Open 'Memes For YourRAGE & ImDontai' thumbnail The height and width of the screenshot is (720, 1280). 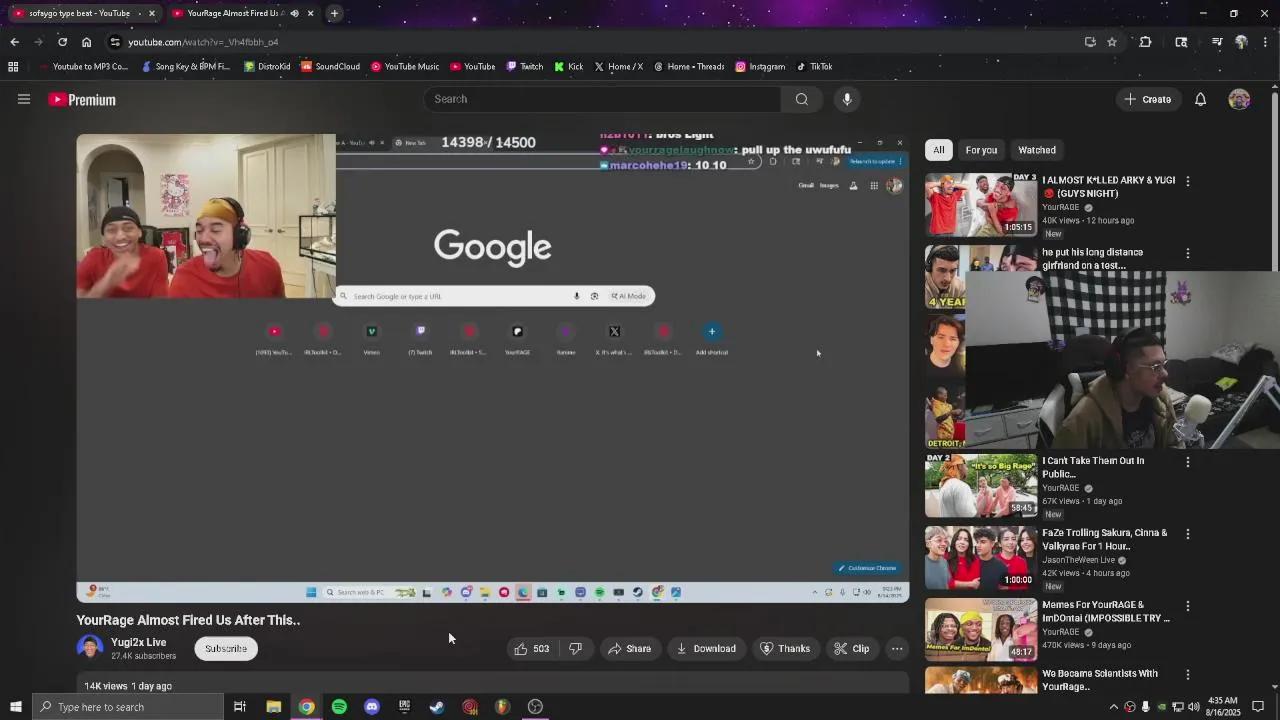tap(981, 630)
